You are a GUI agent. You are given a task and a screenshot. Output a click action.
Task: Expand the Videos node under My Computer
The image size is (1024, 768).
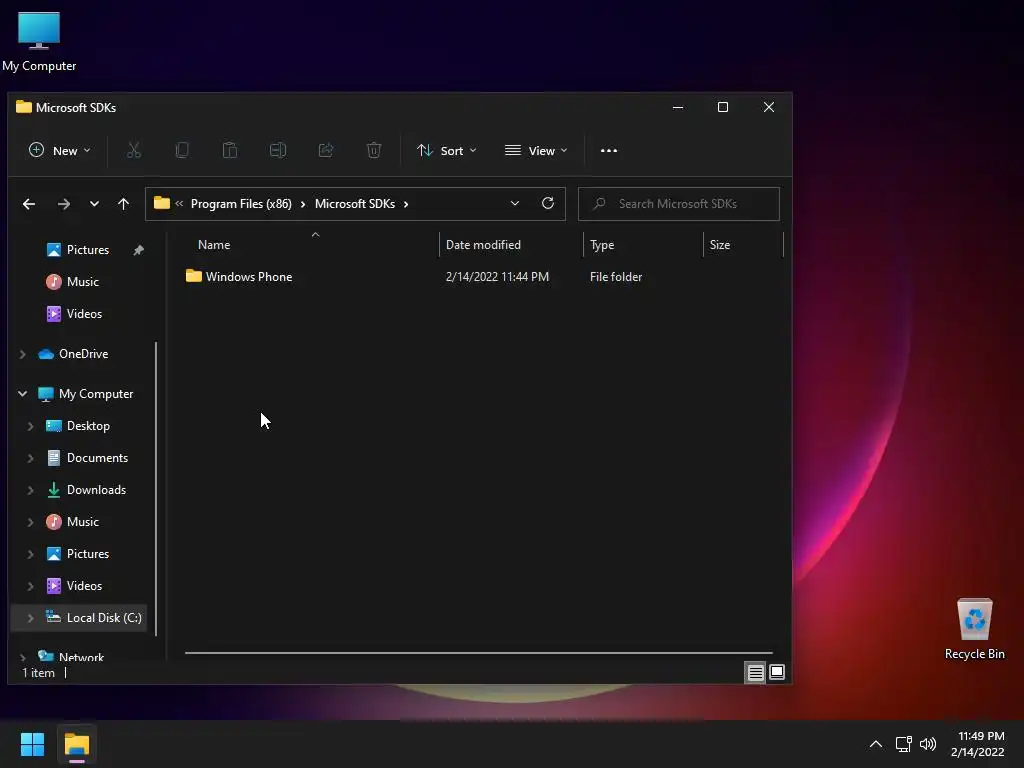[30, 586]
